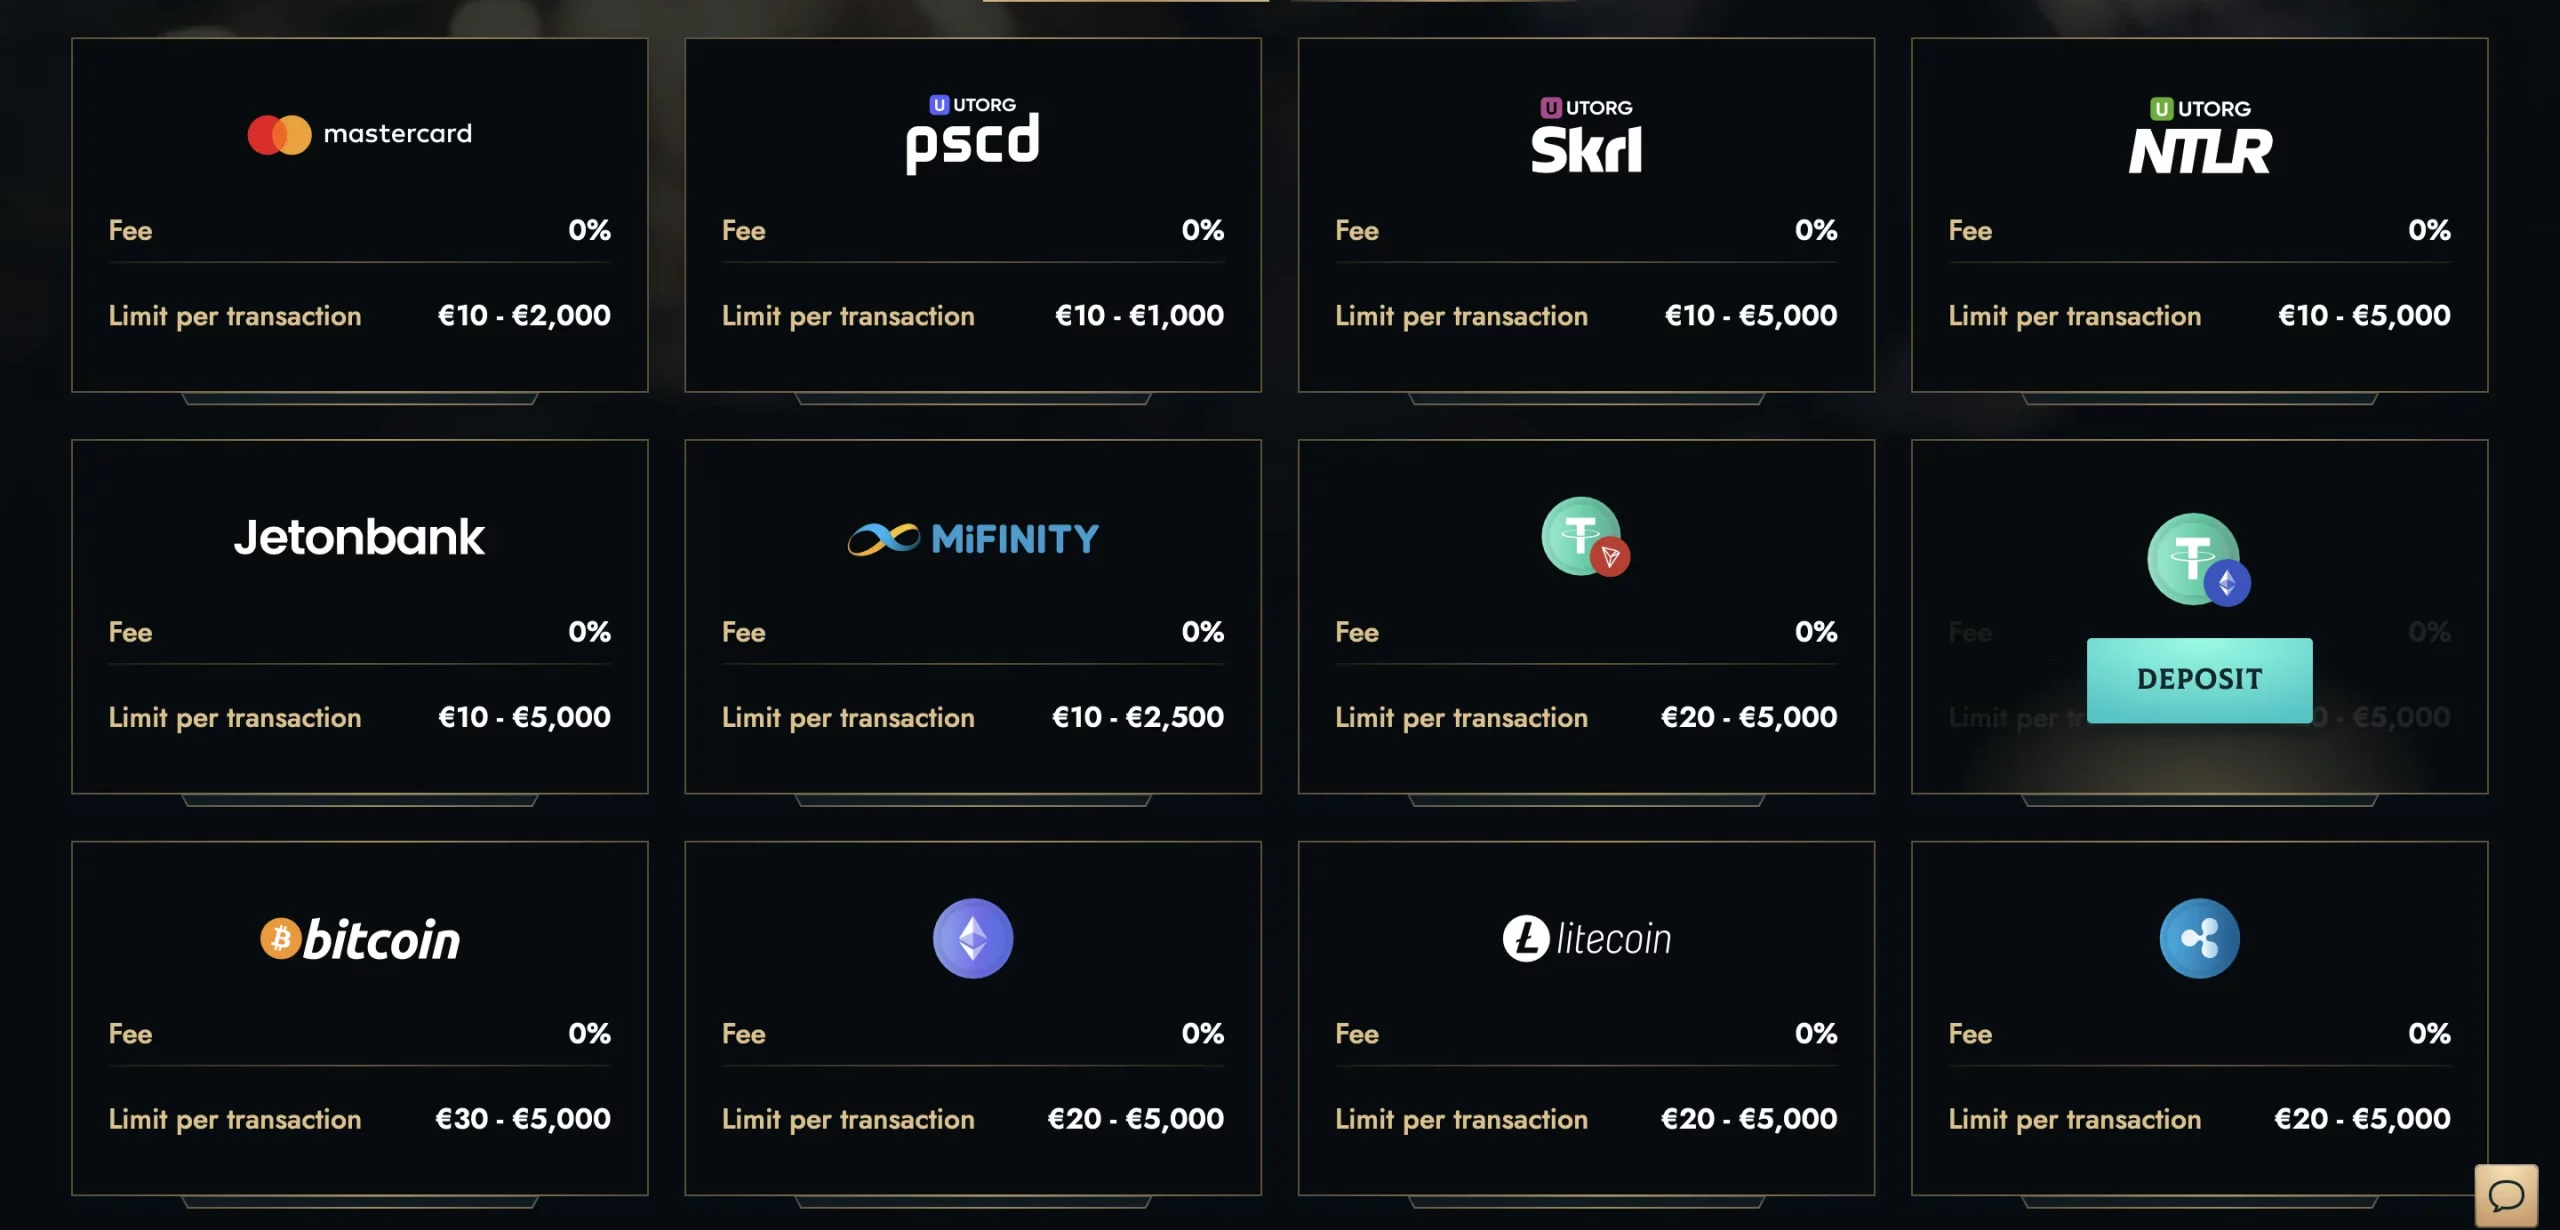This screenshot has width=2560, height=1230.
Task: Select Bitcoin limit €30 - €5,000 row
Action: [x=360, y=1119]
